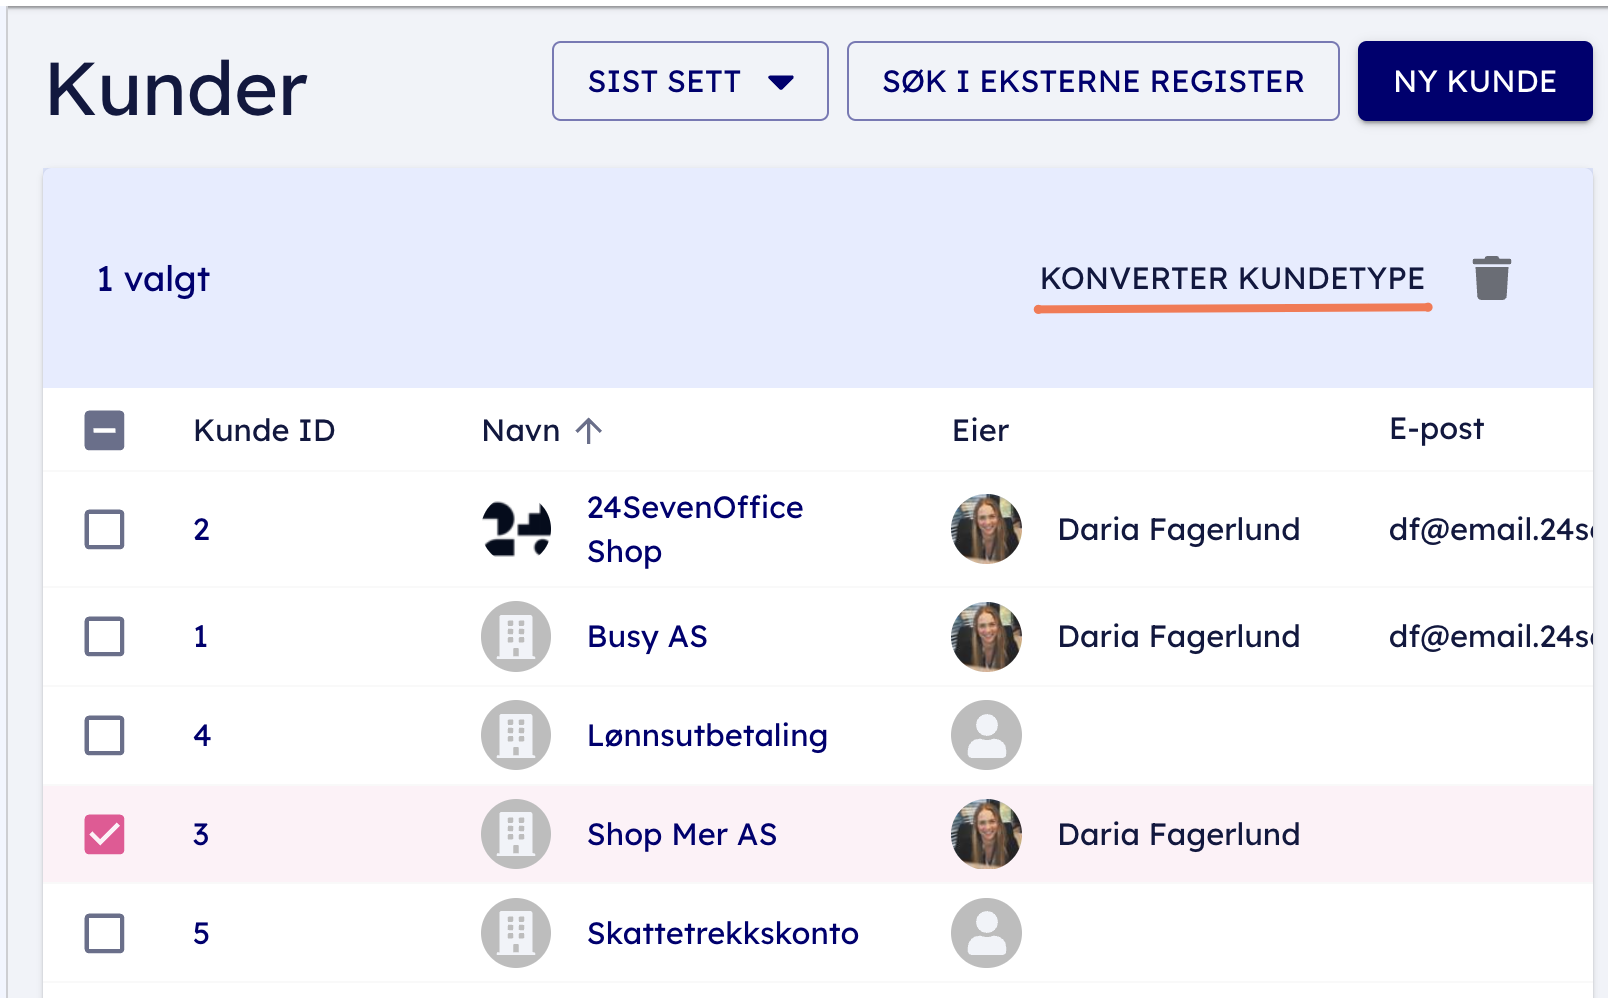Screen dimensions: 1608x998
Task: Open the SIST SETT dropdown
Action: click(690, 81)
